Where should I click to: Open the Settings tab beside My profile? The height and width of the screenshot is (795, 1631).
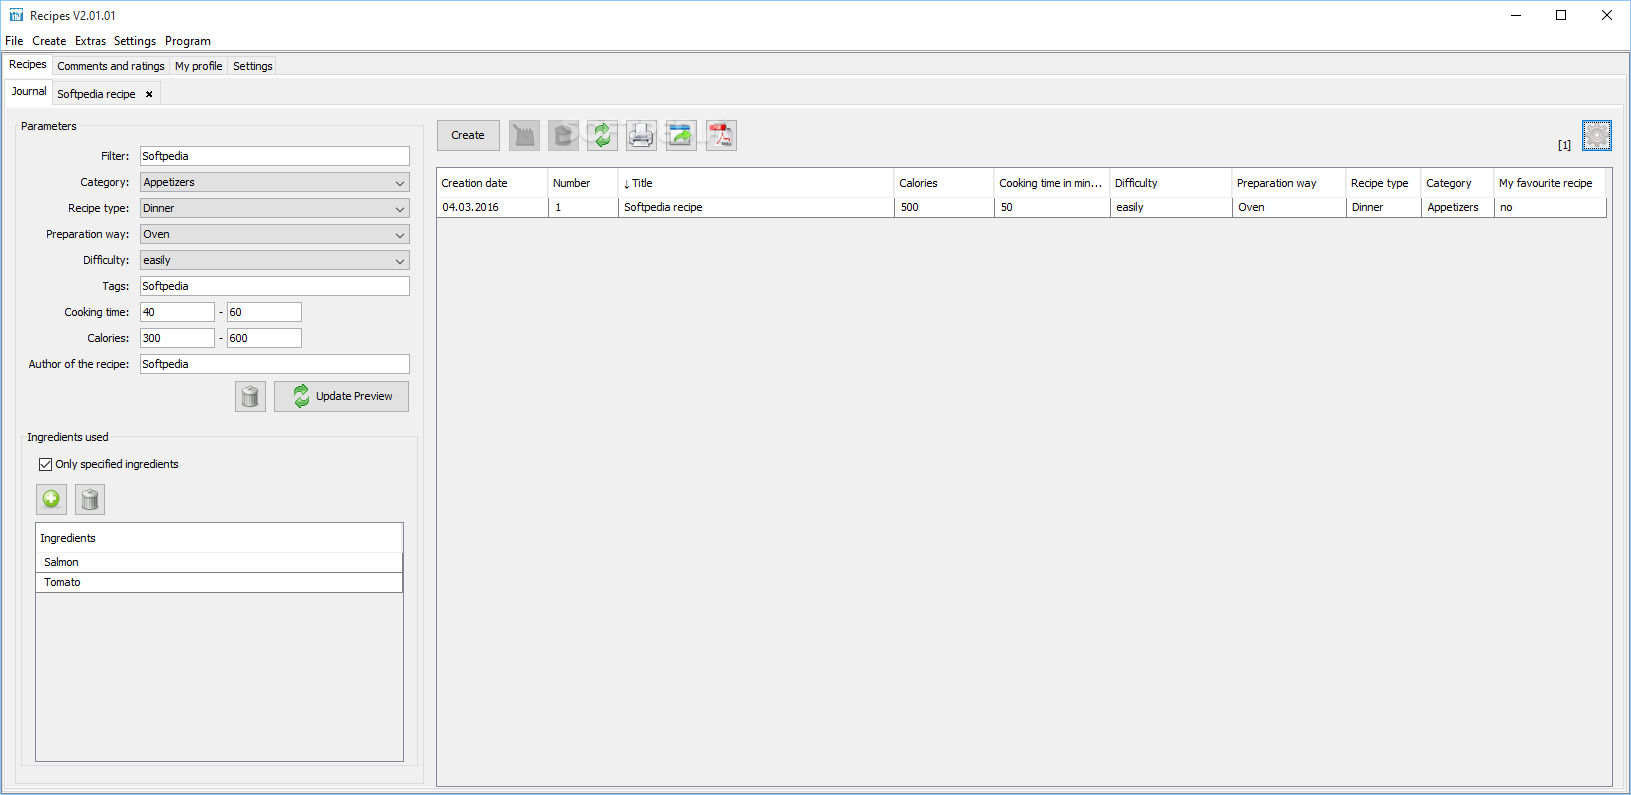(253, 66)
